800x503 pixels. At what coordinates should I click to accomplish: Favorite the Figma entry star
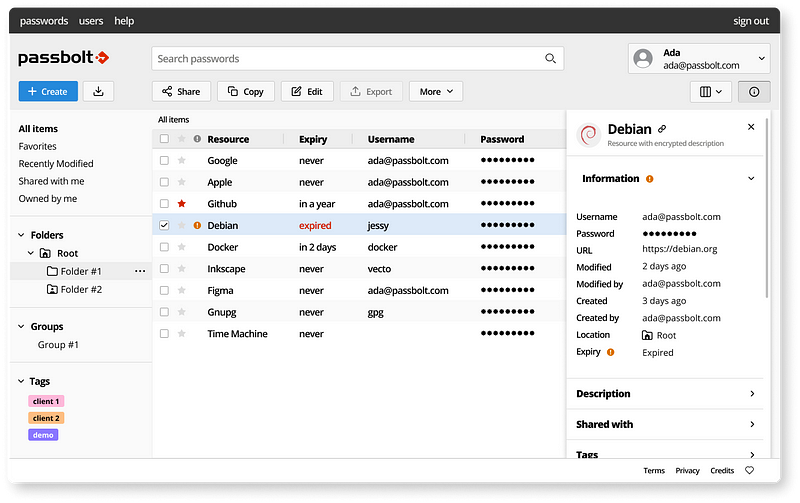181,290
